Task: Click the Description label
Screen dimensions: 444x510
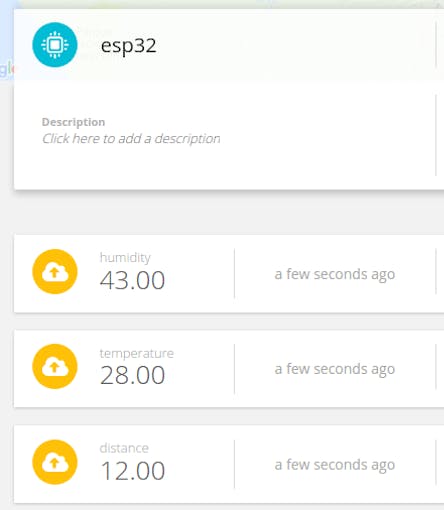Action: [73, 122]
